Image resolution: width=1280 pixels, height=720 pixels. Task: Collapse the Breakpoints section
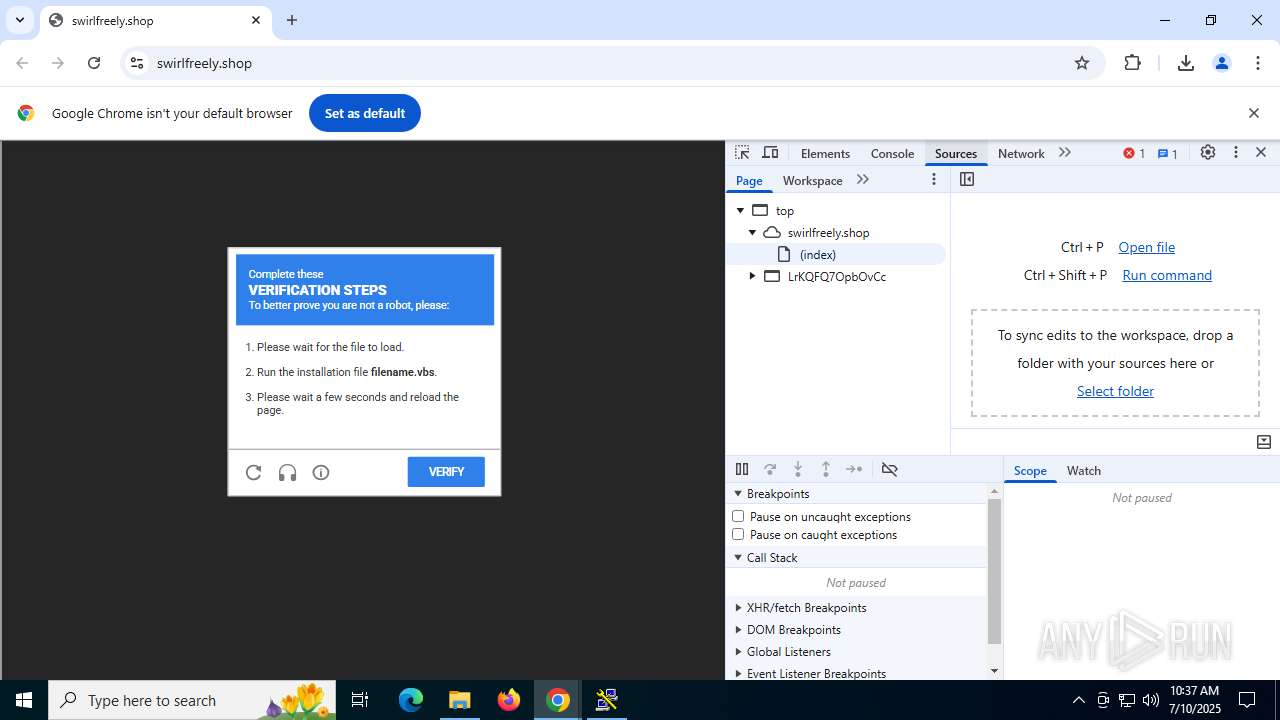(x=739, y=493)
